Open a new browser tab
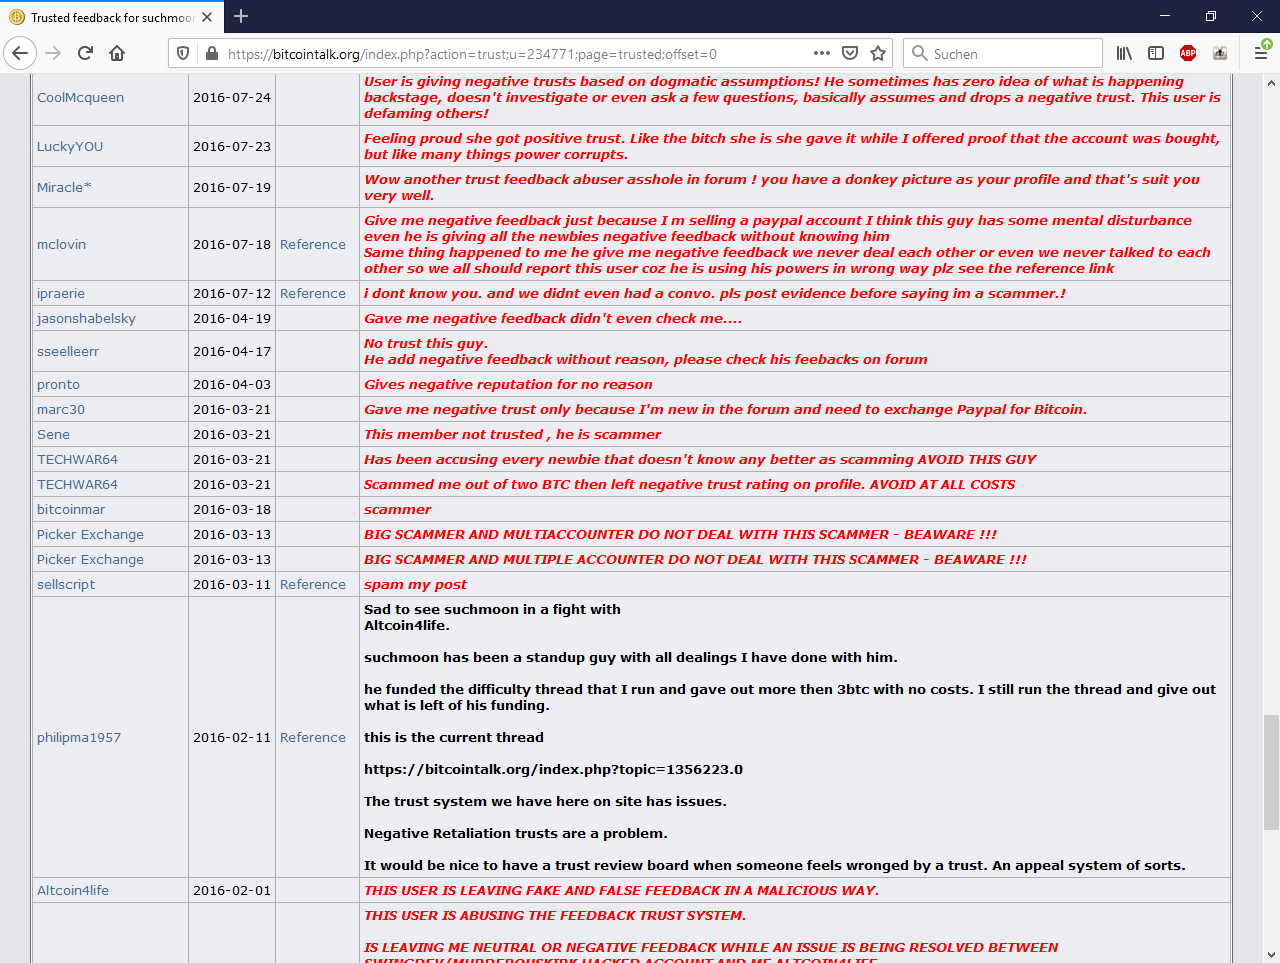 pyautogui.click(x=241, y=16)
